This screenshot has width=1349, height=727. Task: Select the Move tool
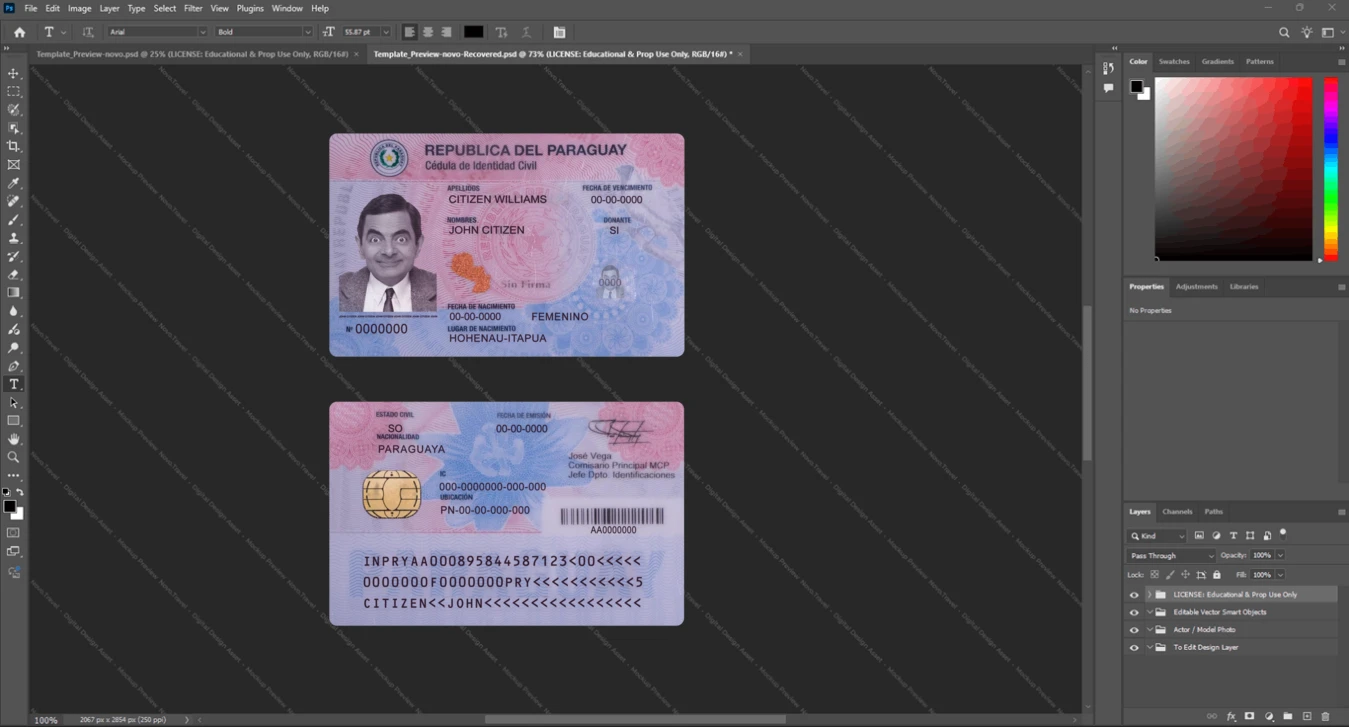click(x=14, y=74)
